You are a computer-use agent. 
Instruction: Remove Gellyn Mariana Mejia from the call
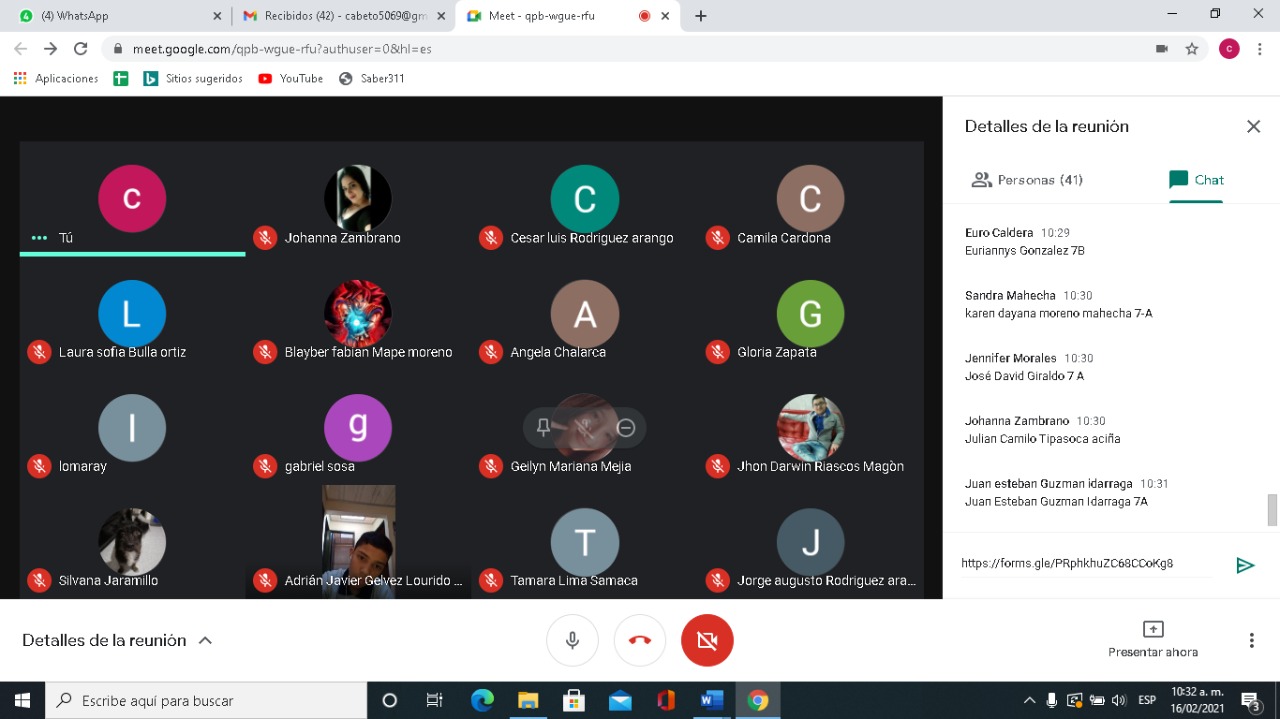point(626,428)
